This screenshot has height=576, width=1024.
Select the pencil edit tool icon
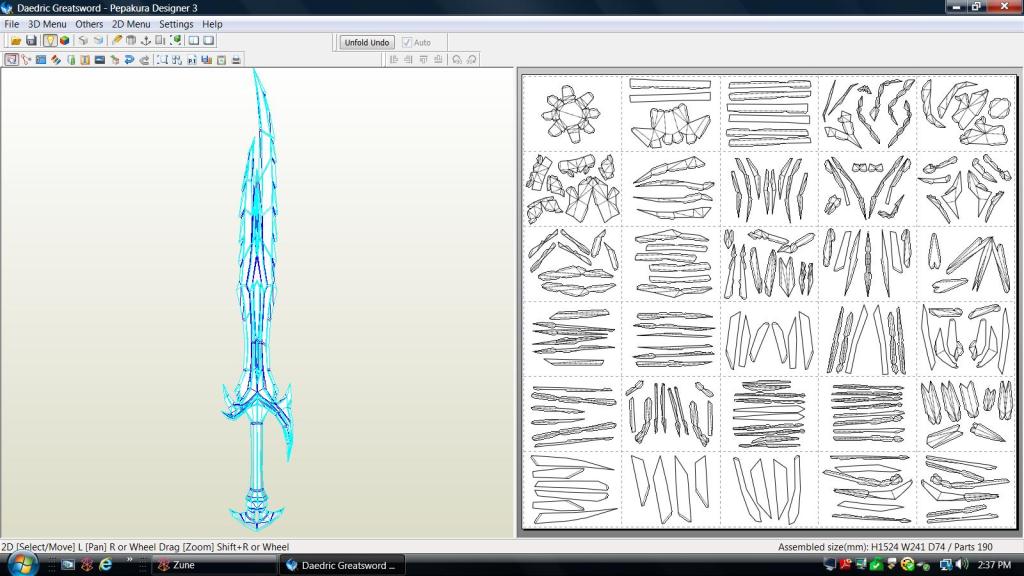click(x=116, y=40)
